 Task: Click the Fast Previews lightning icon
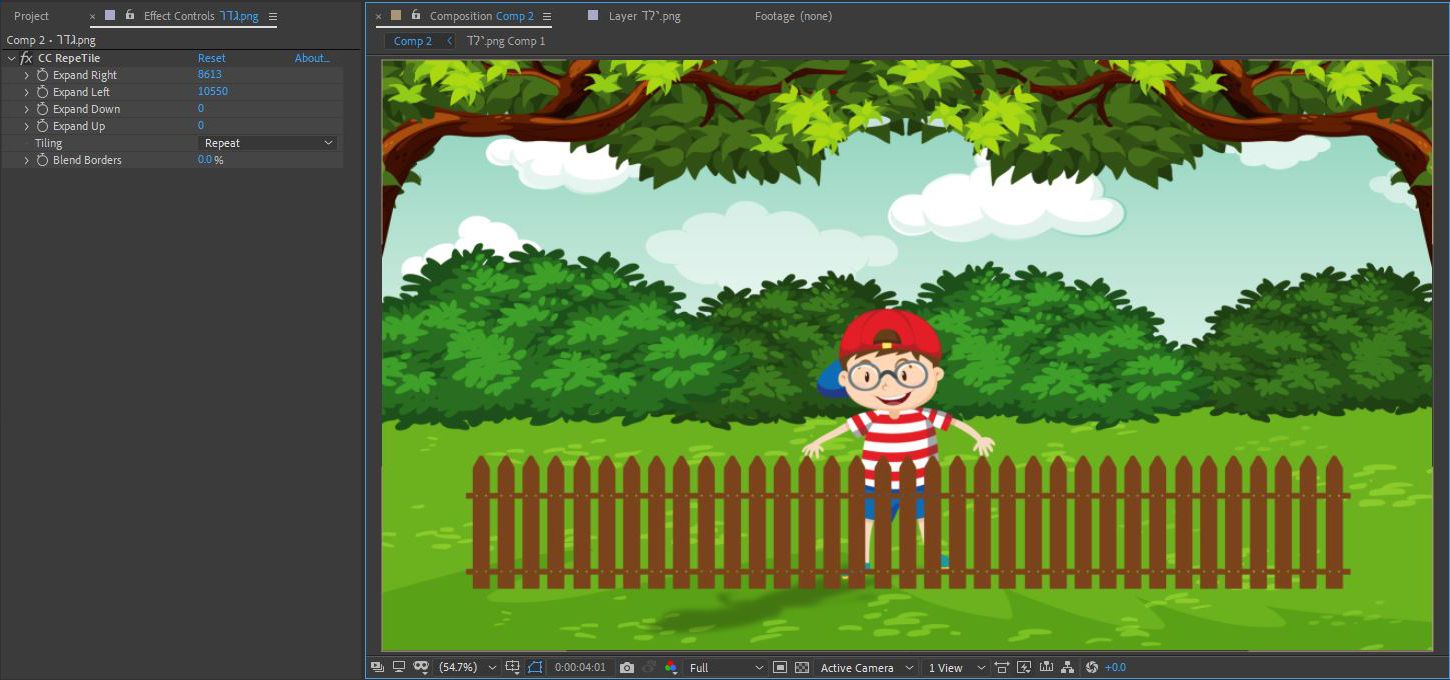(x=1024, y=667)
